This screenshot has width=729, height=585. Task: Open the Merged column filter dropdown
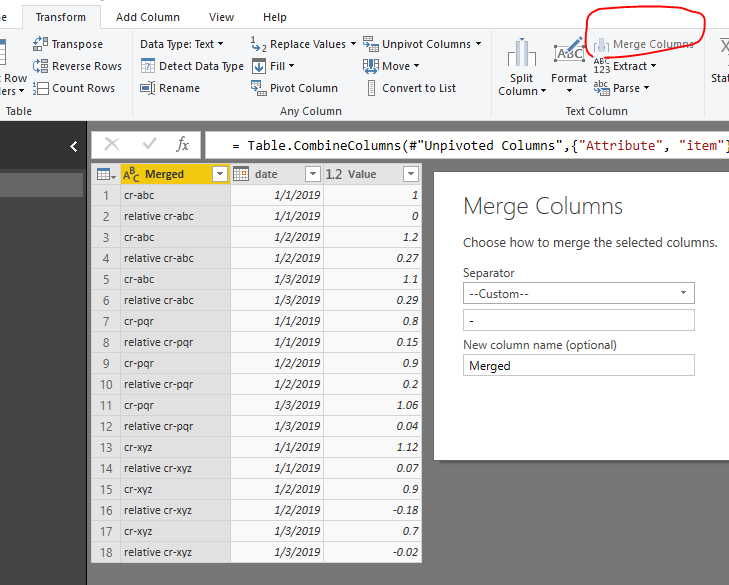(220, 174)
